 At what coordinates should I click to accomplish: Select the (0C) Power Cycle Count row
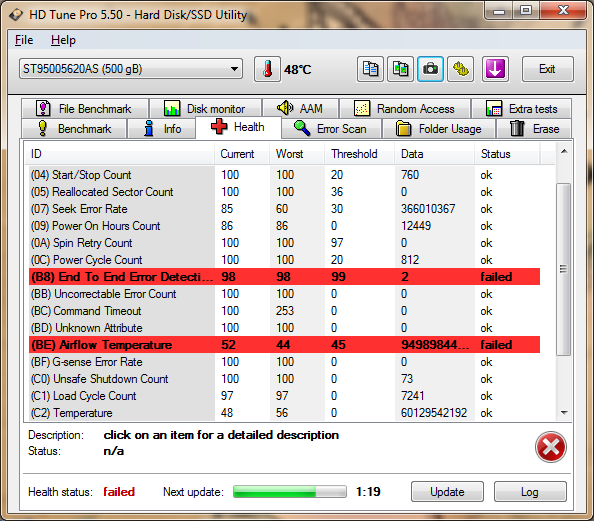tap(284, 260)
